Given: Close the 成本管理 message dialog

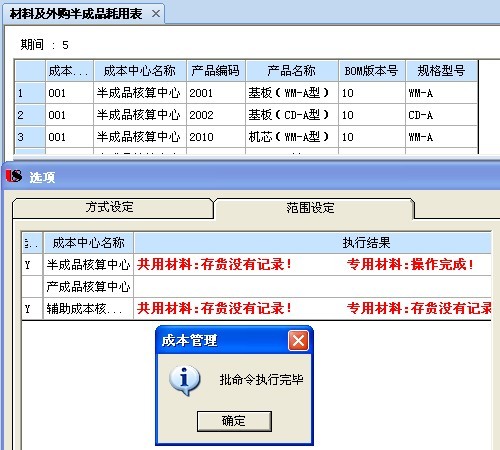Looking at the screenshot, I should tap(298, 341).
